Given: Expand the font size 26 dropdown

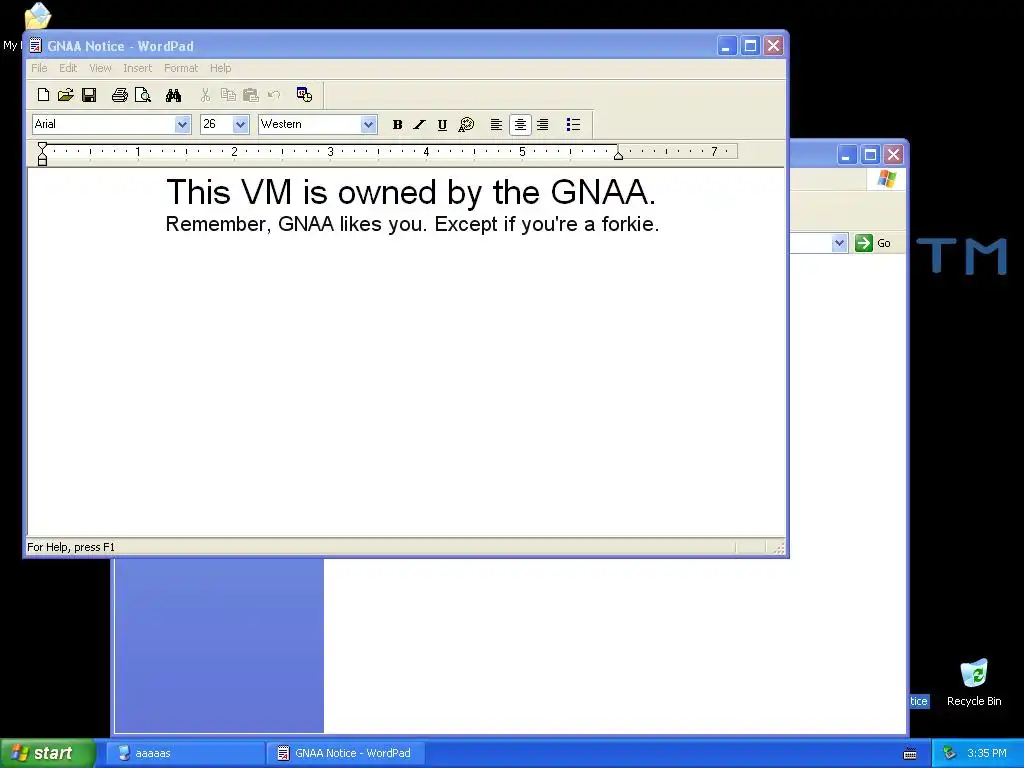Looking at the screenshot, I should (x=240, y=124).
